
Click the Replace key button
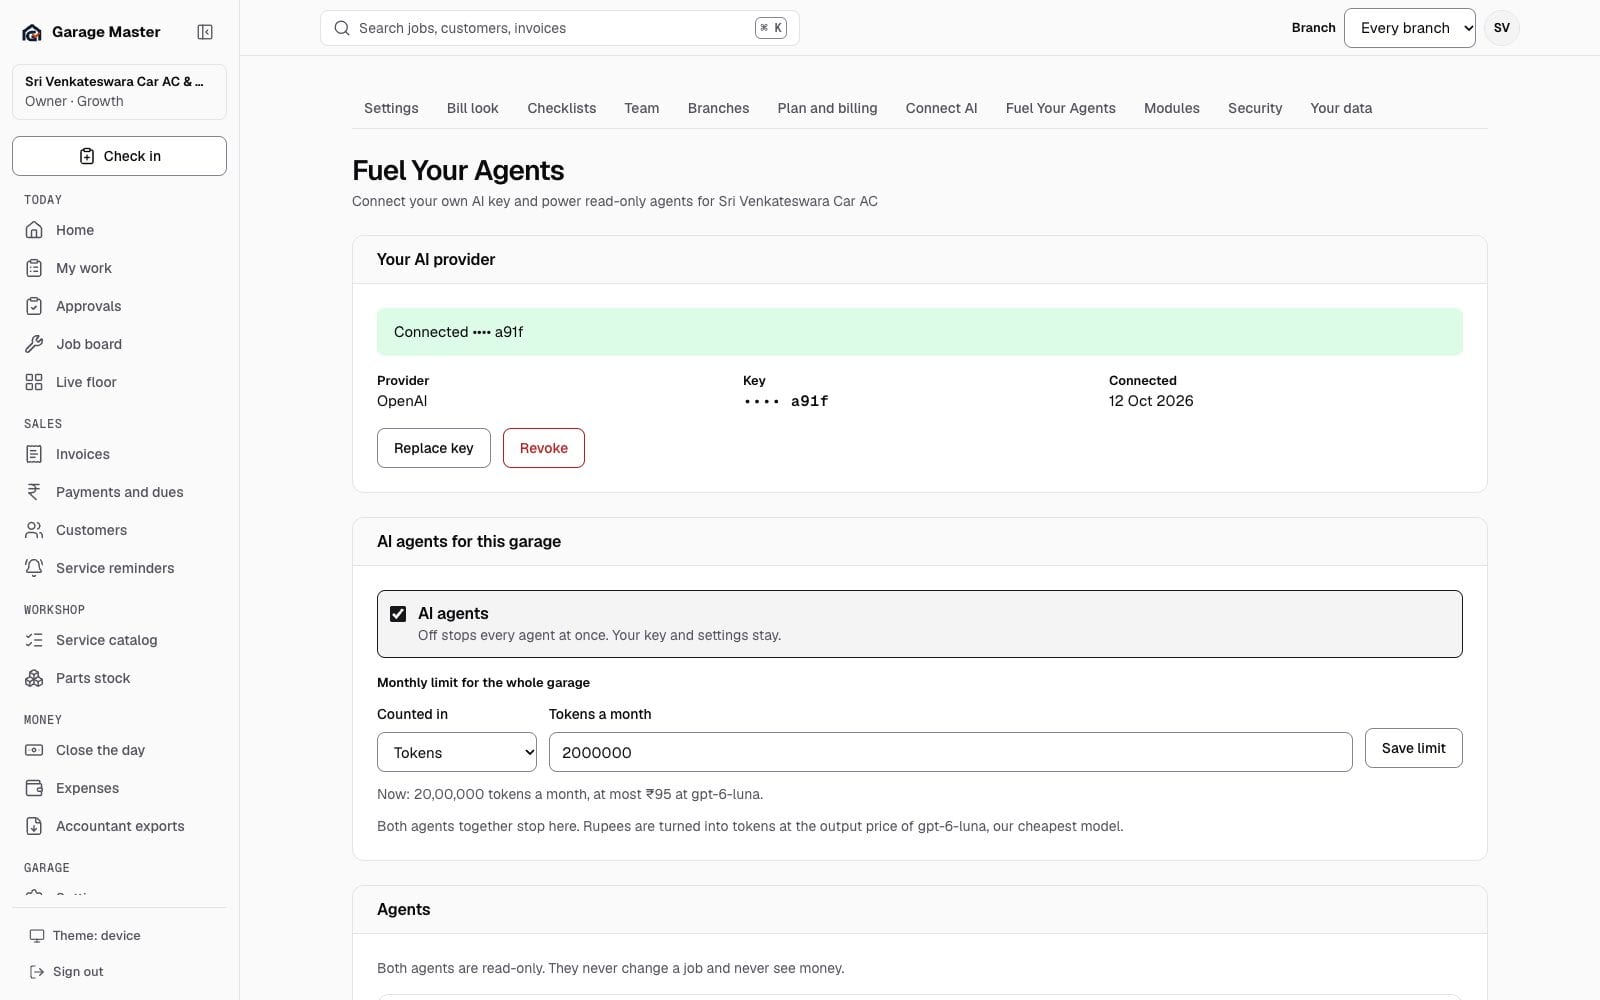pos(434,448)
